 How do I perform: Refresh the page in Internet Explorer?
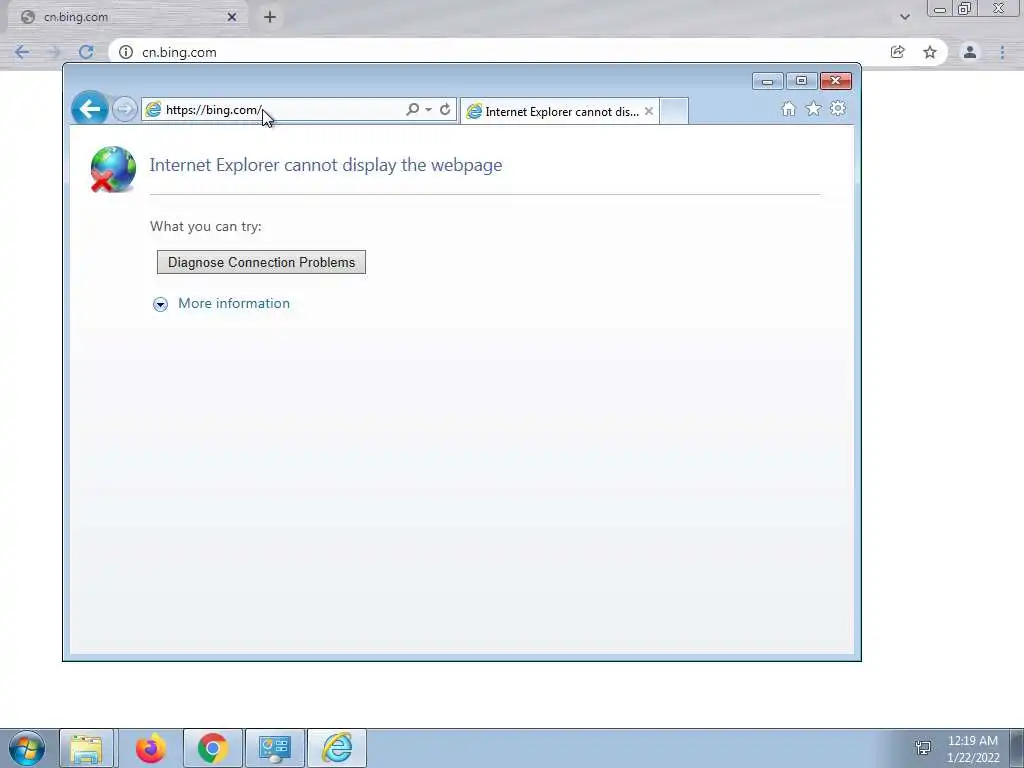445,109
